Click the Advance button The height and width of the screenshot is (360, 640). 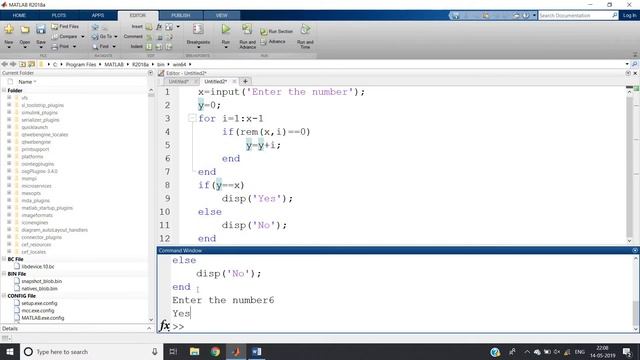(273, 42)
